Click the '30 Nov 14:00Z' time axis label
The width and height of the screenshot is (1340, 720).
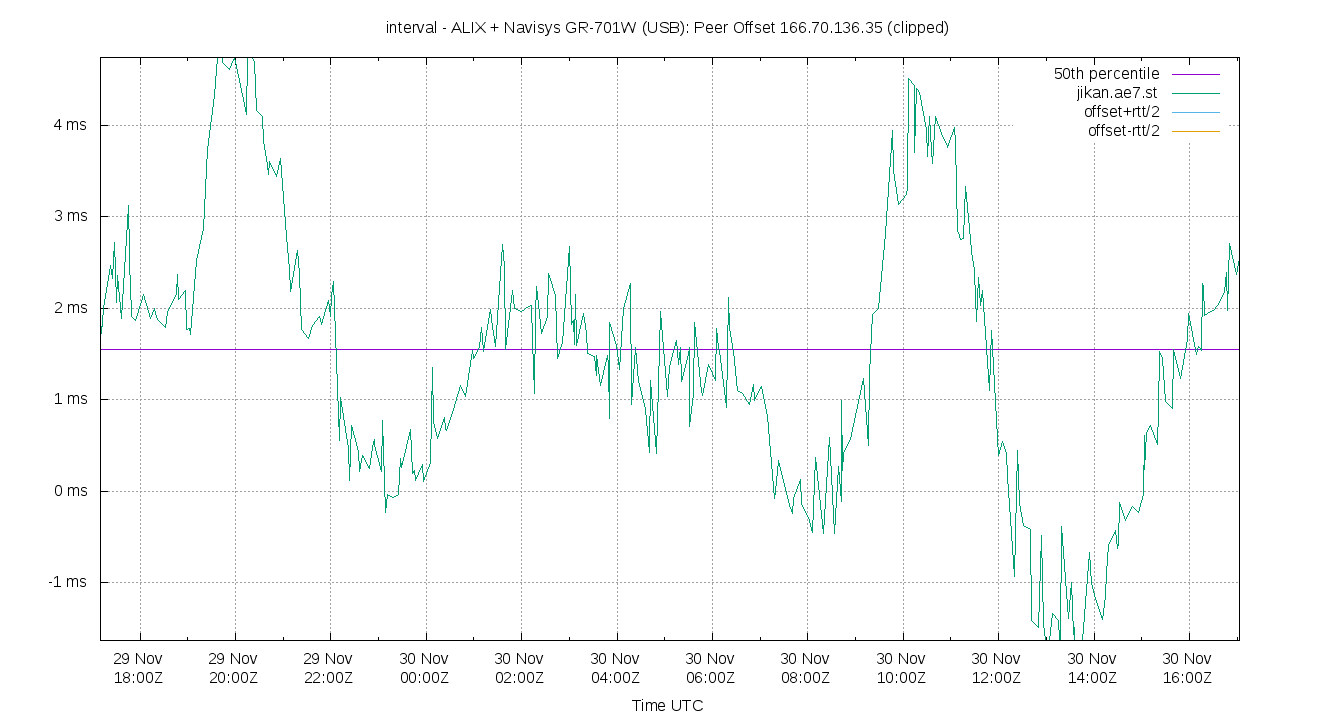point(1093,668)
